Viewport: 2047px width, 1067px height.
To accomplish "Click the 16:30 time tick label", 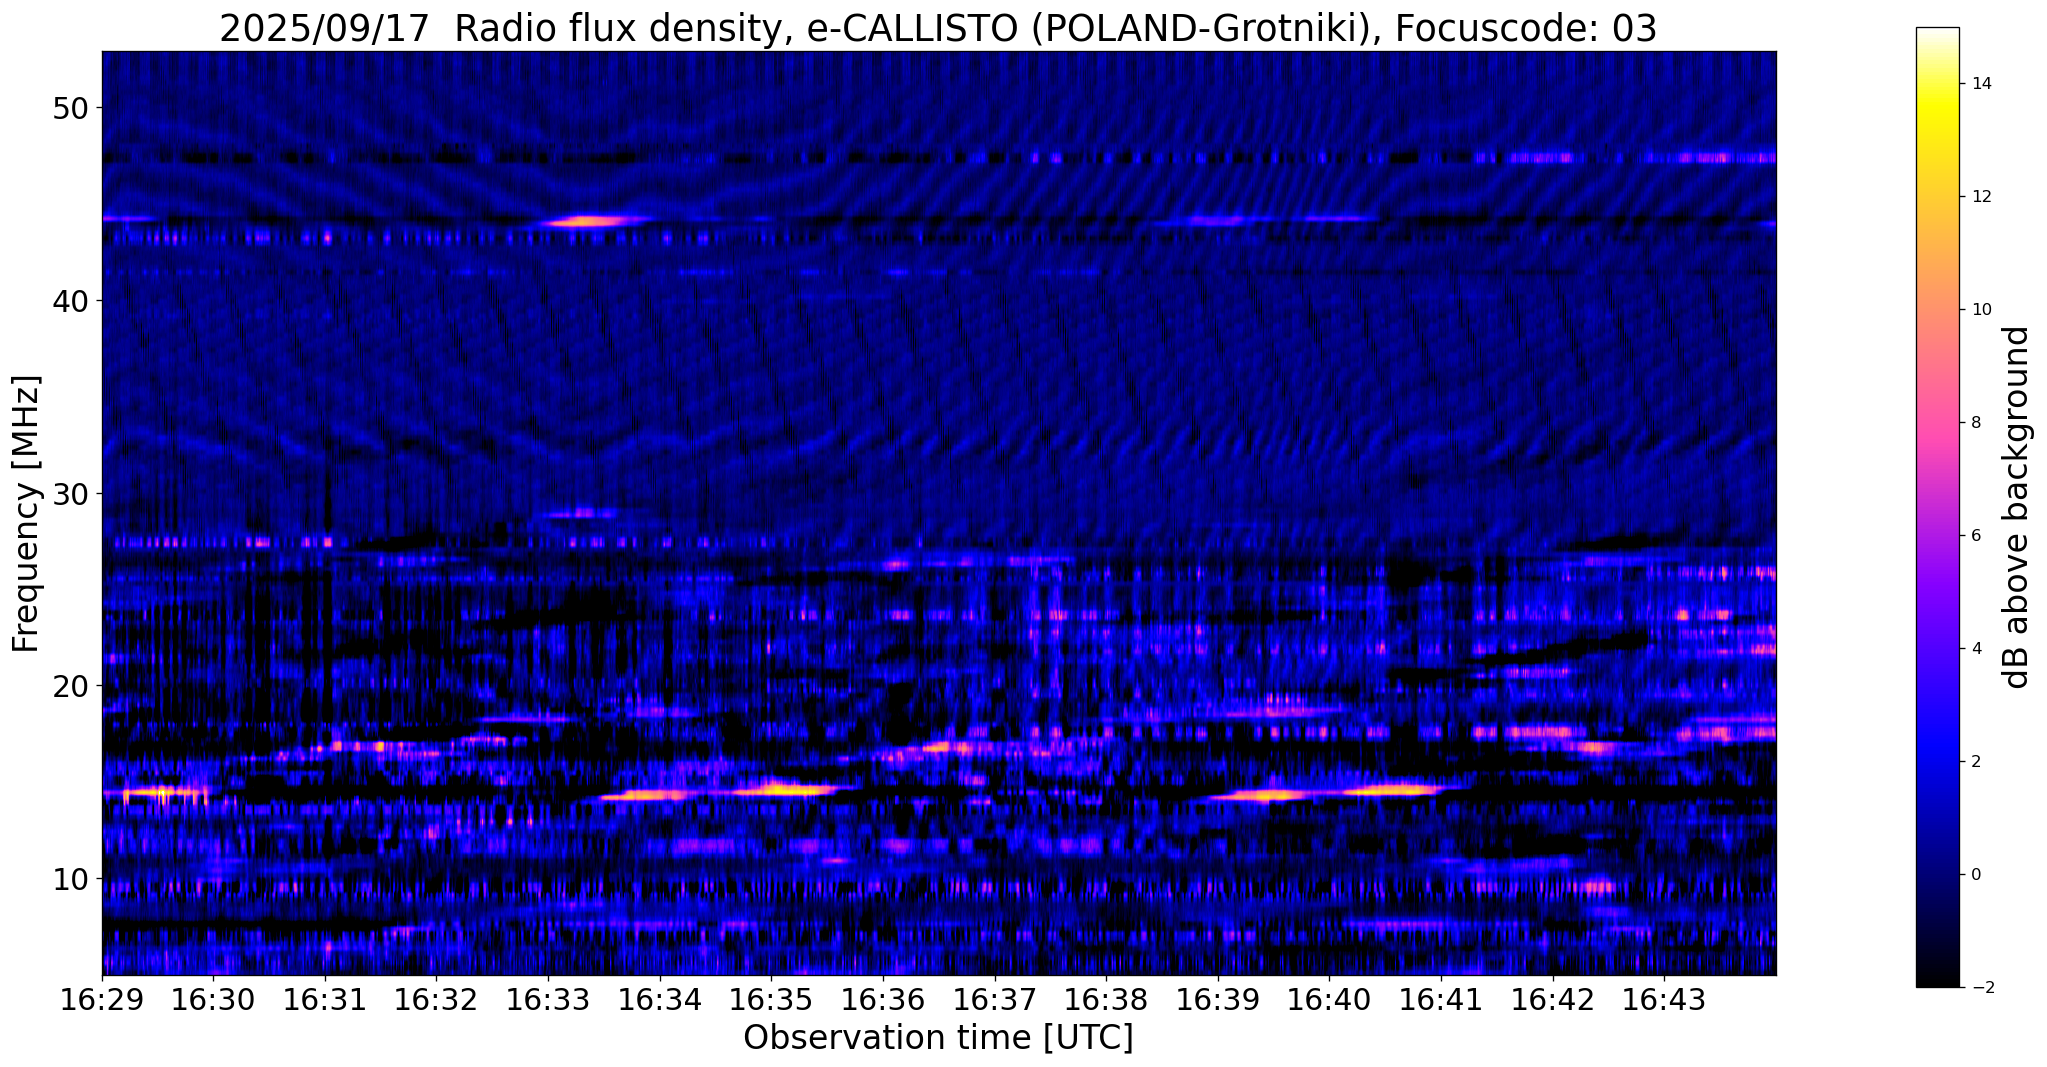I will 213,1000.
